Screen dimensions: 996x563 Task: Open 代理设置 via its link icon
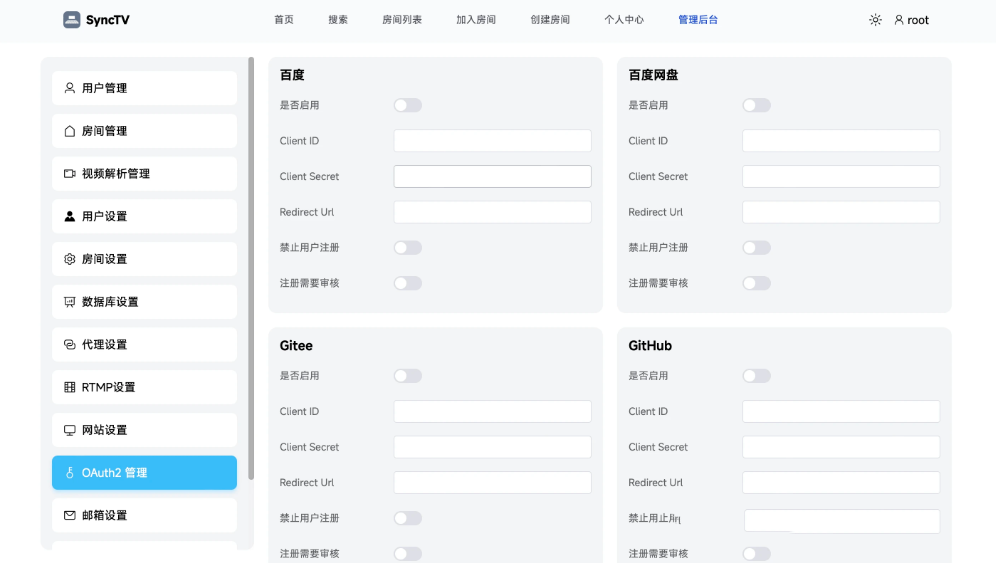(70, 344)
